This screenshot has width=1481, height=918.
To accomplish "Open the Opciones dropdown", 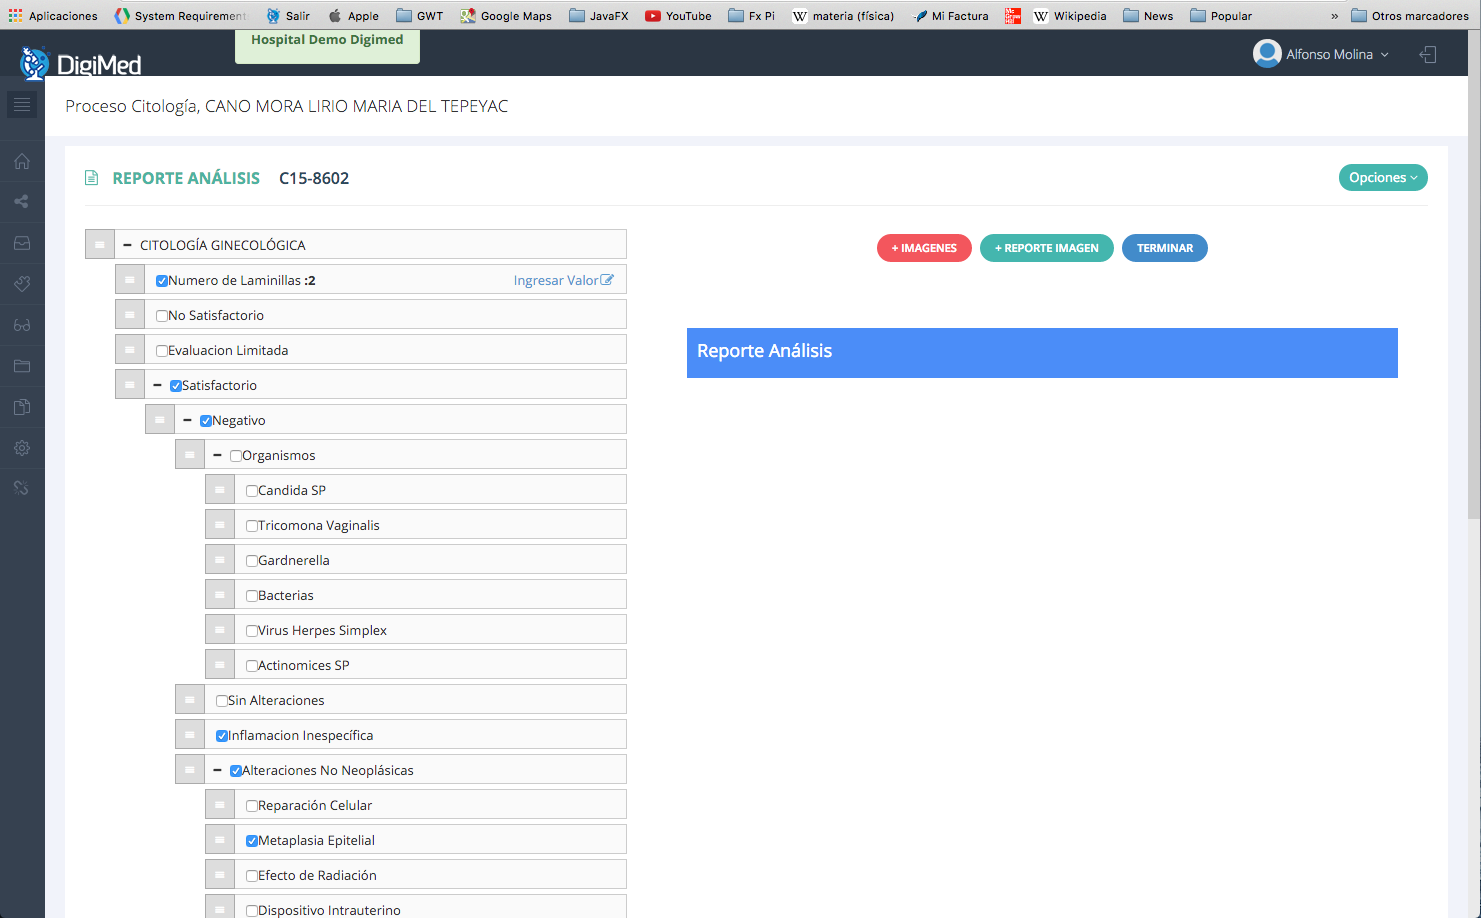I will click(1382, 178).
